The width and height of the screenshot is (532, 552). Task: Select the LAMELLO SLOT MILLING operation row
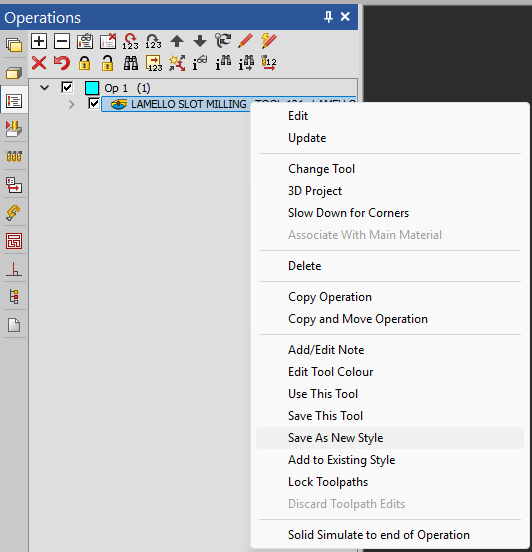coord(229,104)
